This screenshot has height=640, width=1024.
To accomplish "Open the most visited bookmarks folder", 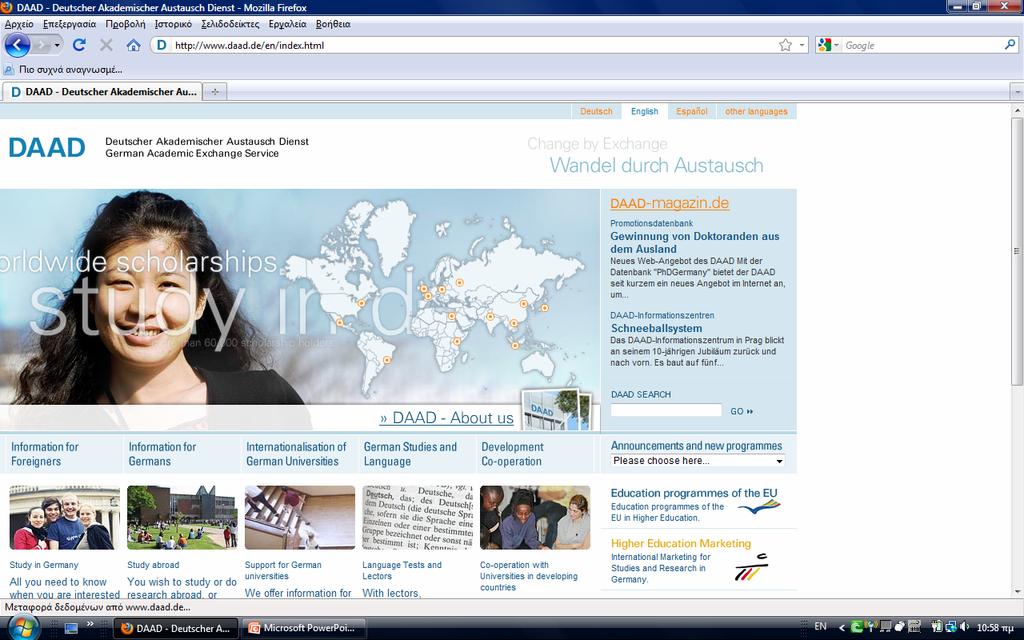I will click(x=63, y=69).
